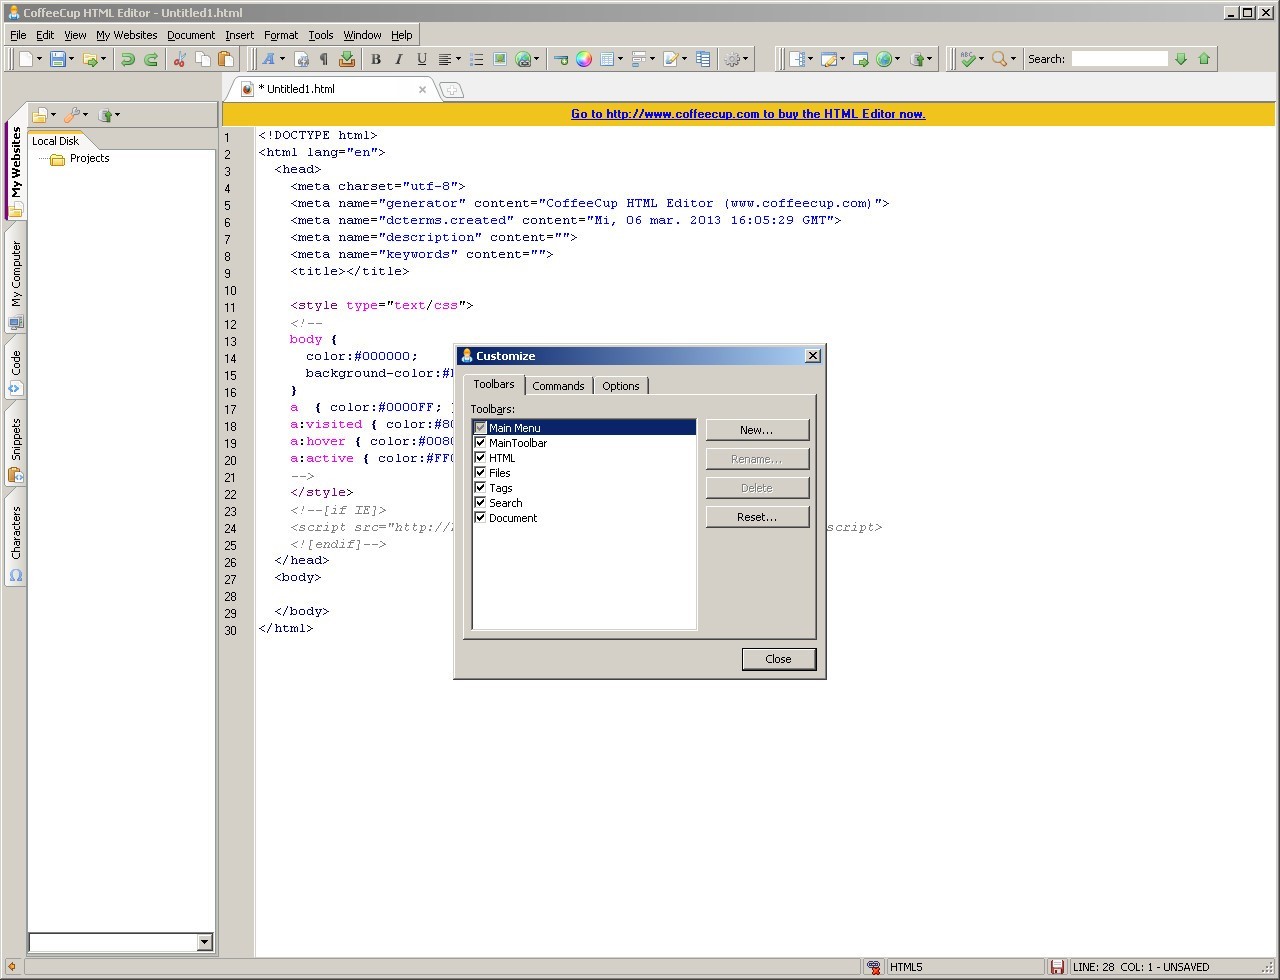Viewport: 1280px width, 980px height.
Task: Click into the Search input field
Action: [x=1119, y=59]
